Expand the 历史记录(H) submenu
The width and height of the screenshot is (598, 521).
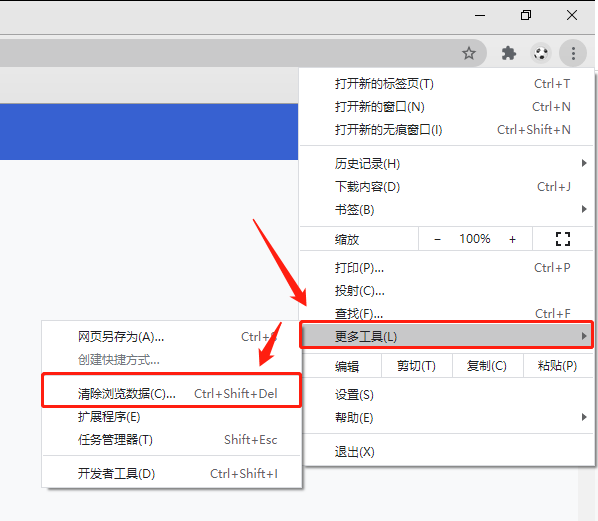[447, 164]
